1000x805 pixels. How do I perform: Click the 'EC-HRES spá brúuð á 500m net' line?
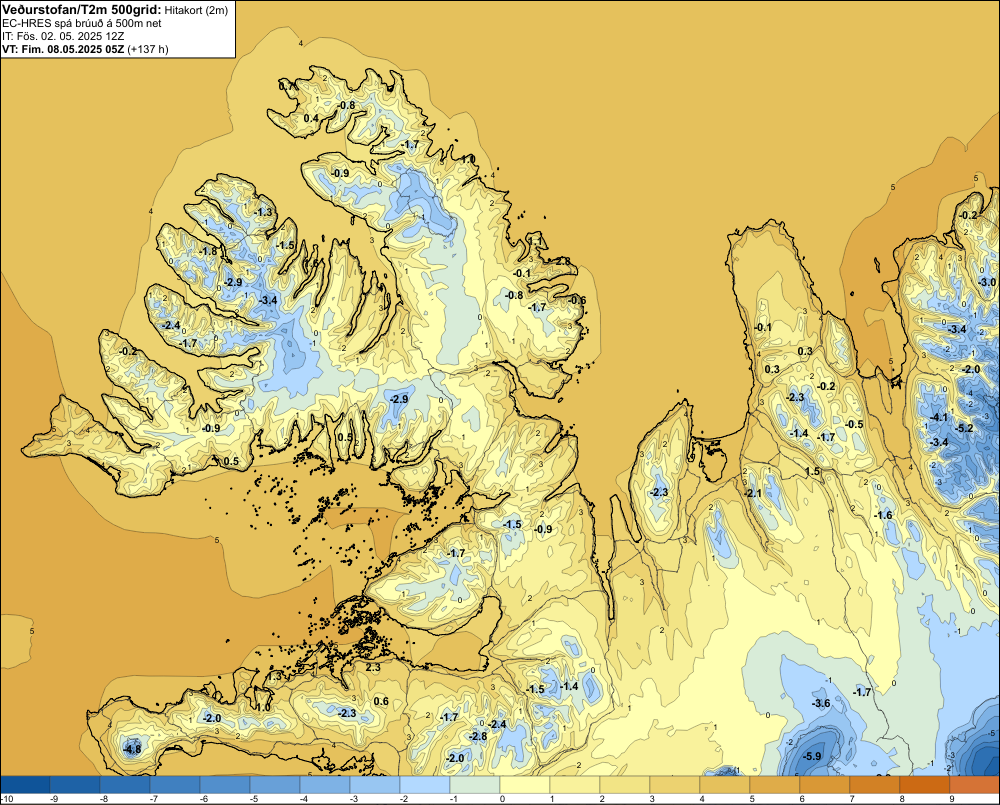tap(82, 23)
